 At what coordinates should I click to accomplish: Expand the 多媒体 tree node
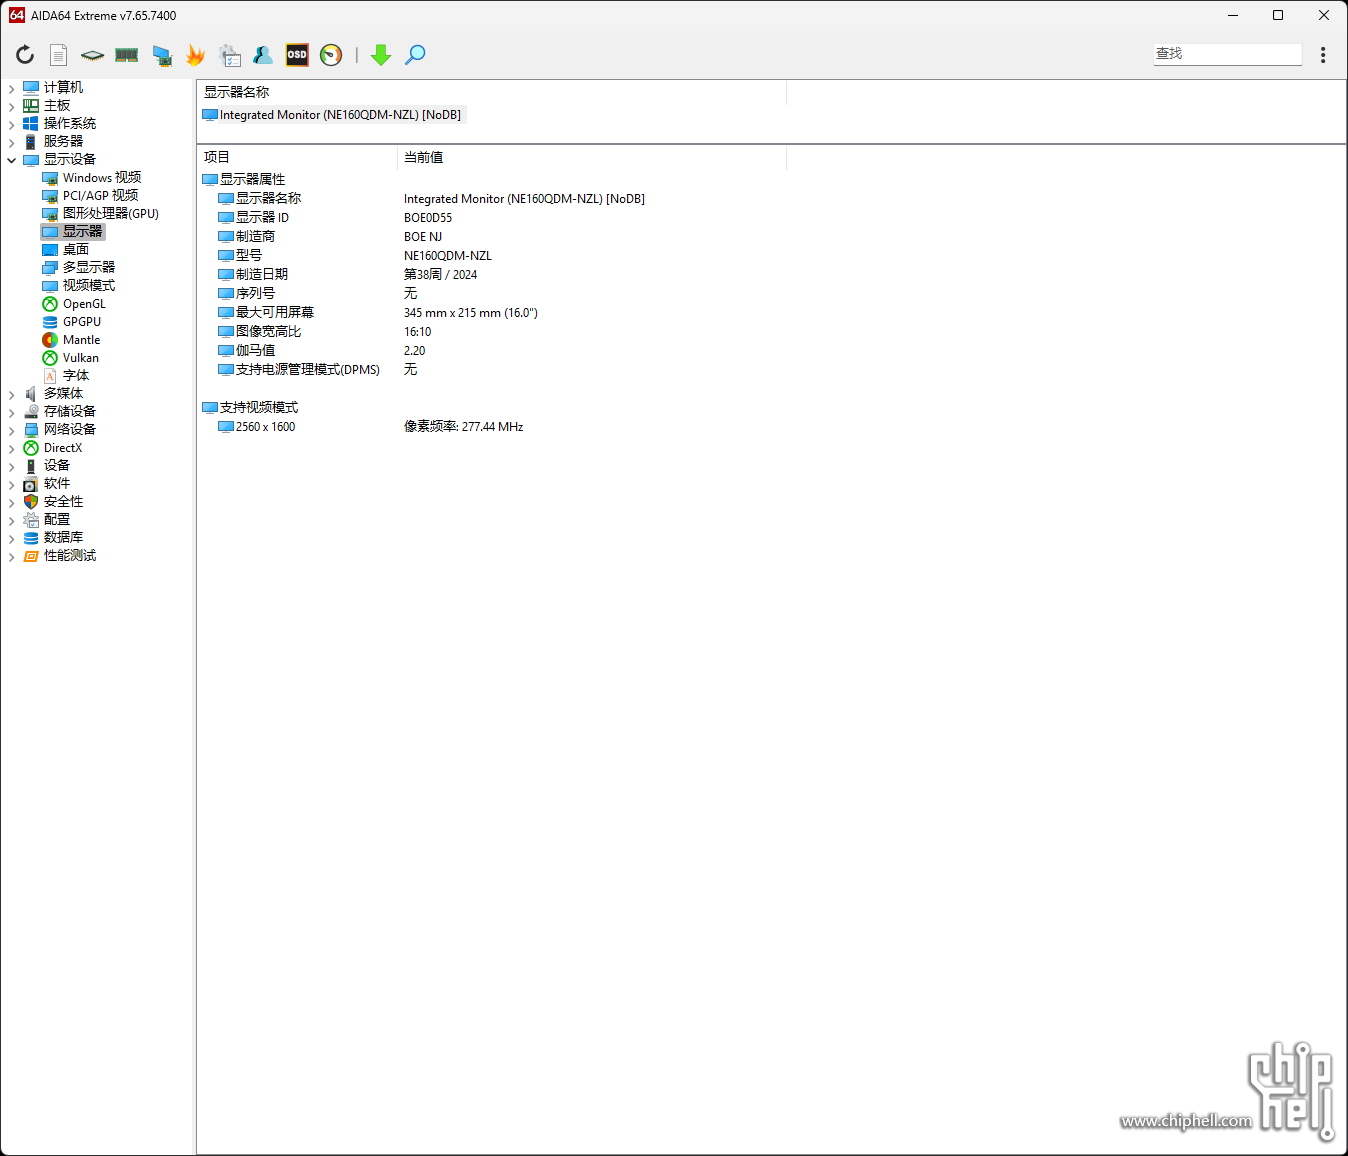click(x=12, y=394)
